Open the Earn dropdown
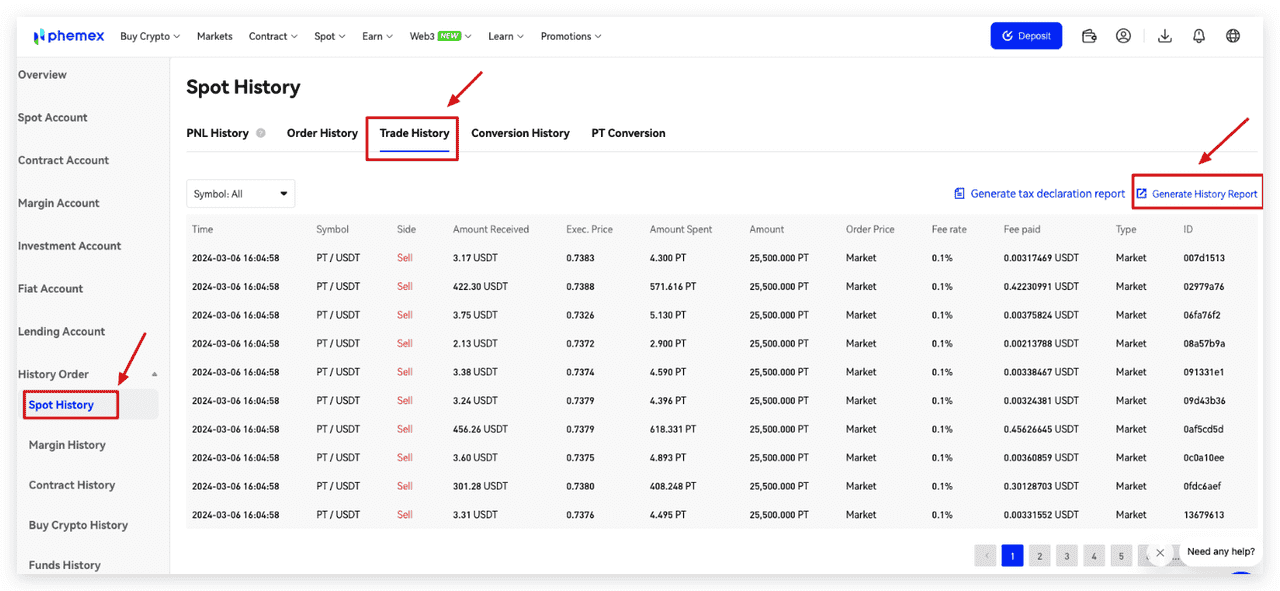The image size is (1280, 591). [377, 36]
